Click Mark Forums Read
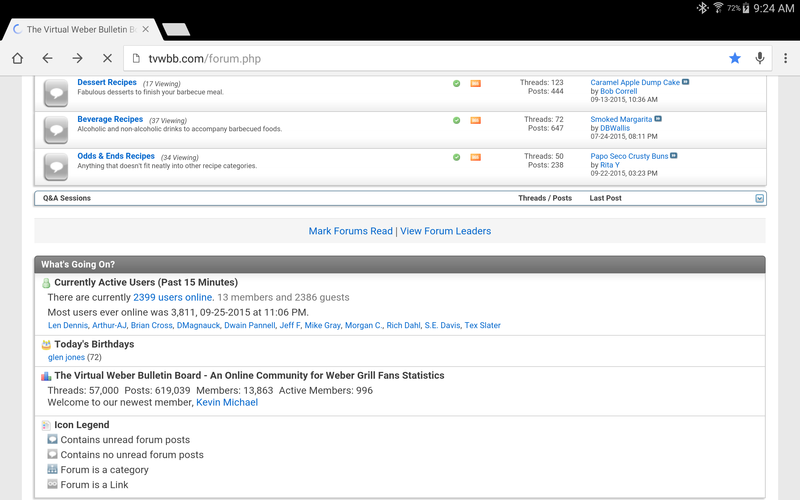Image resolution: width=800 pixels, height=500 pixels. click(x=351, y=231)
